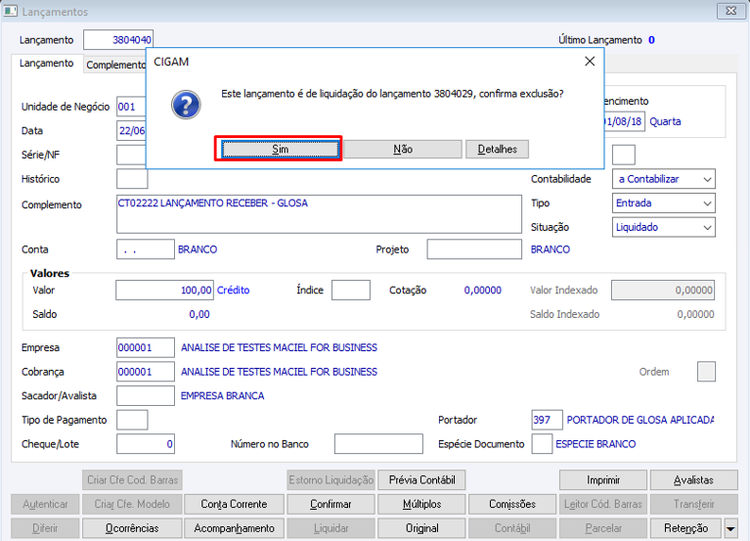Open the Ocorrências button
The height and width of the screenshot is (541, 750).
tap(132, 529)
